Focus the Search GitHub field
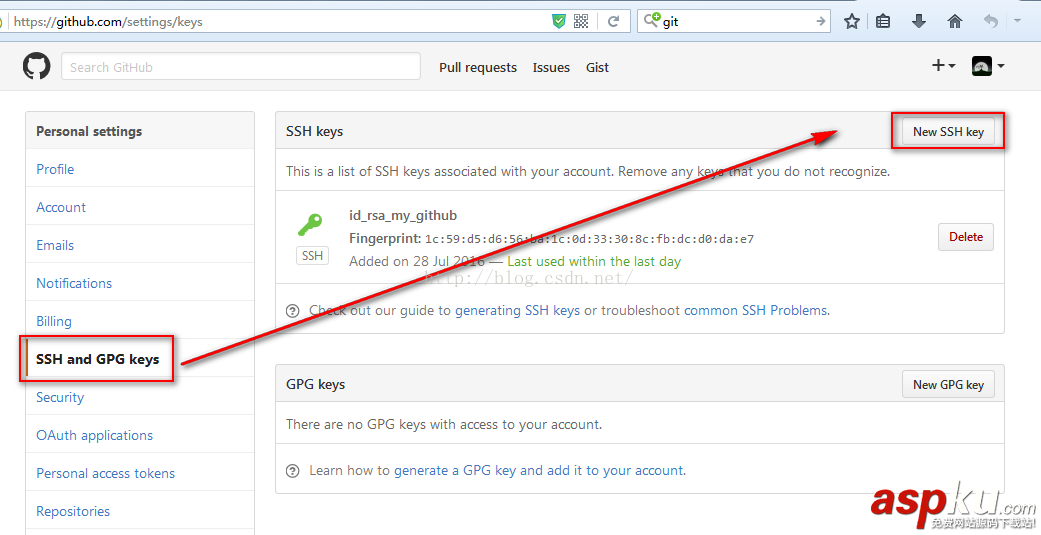The height and width of the screenshot is (535, 1041). [x=241, y=66]
